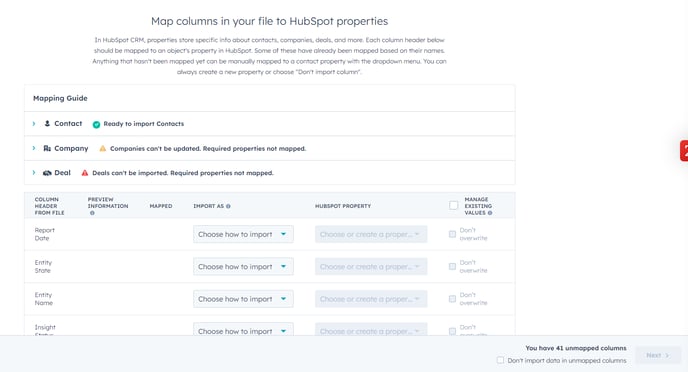Click the Import As info icon
Viewport: 688px width, 372px height.
[228, 206]
